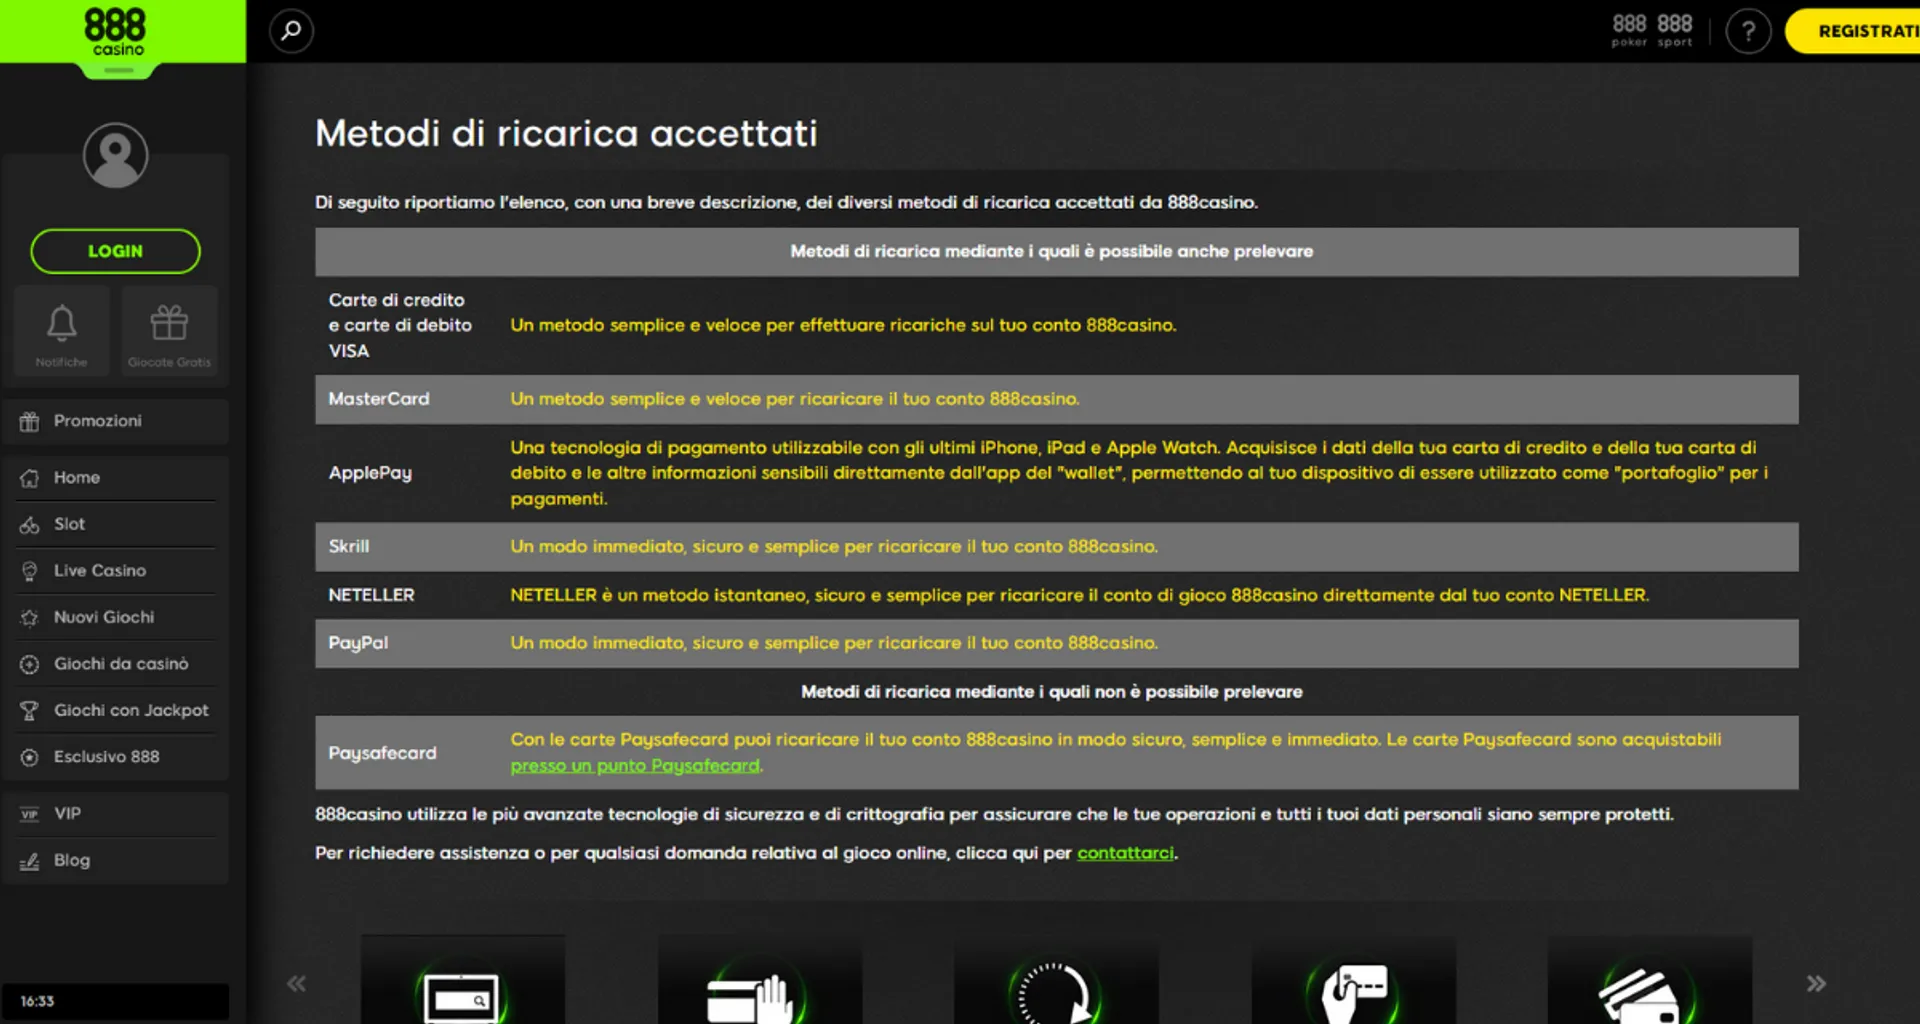Image resolution: width=1920 pixels, height=1024 pixels.
Task: Click the Giochi da casinò chip icon
Action: click(x=29, y=664)
